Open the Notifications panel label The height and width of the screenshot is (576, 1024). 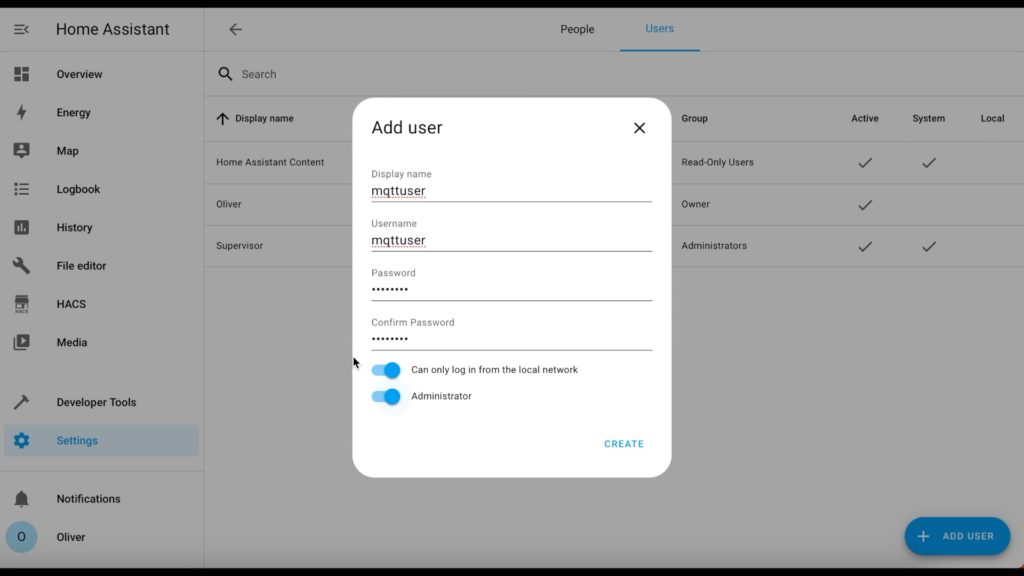pos(88,499)
